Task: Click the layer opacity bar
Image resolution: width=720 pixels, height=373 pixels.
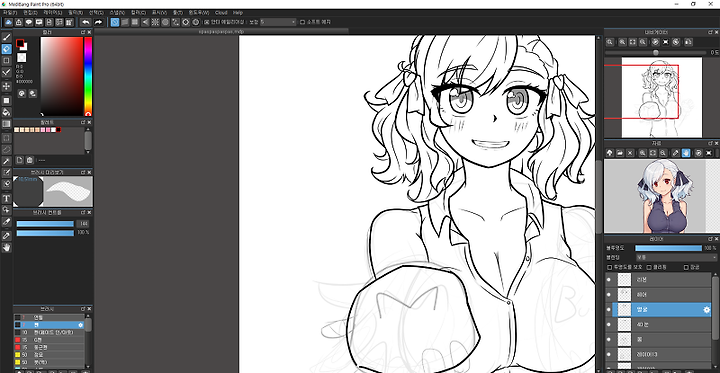Action: click(x=669, y=248)
